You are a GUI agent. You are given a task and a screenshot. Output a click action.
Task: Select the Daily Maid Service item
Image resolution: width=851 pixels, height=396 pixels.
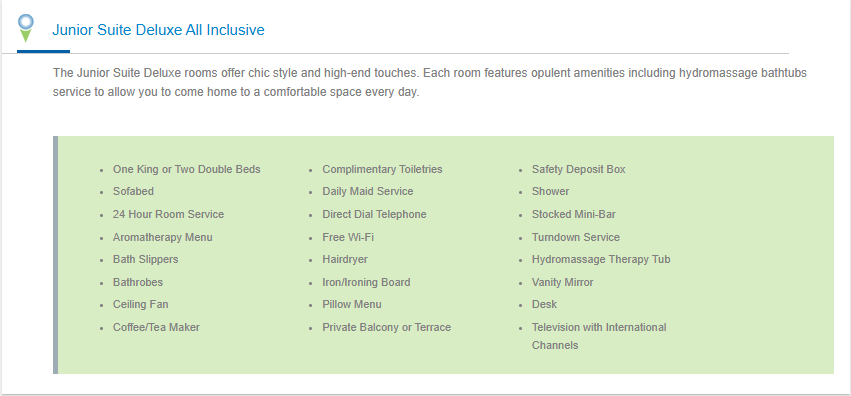click(x=367, y=191)
